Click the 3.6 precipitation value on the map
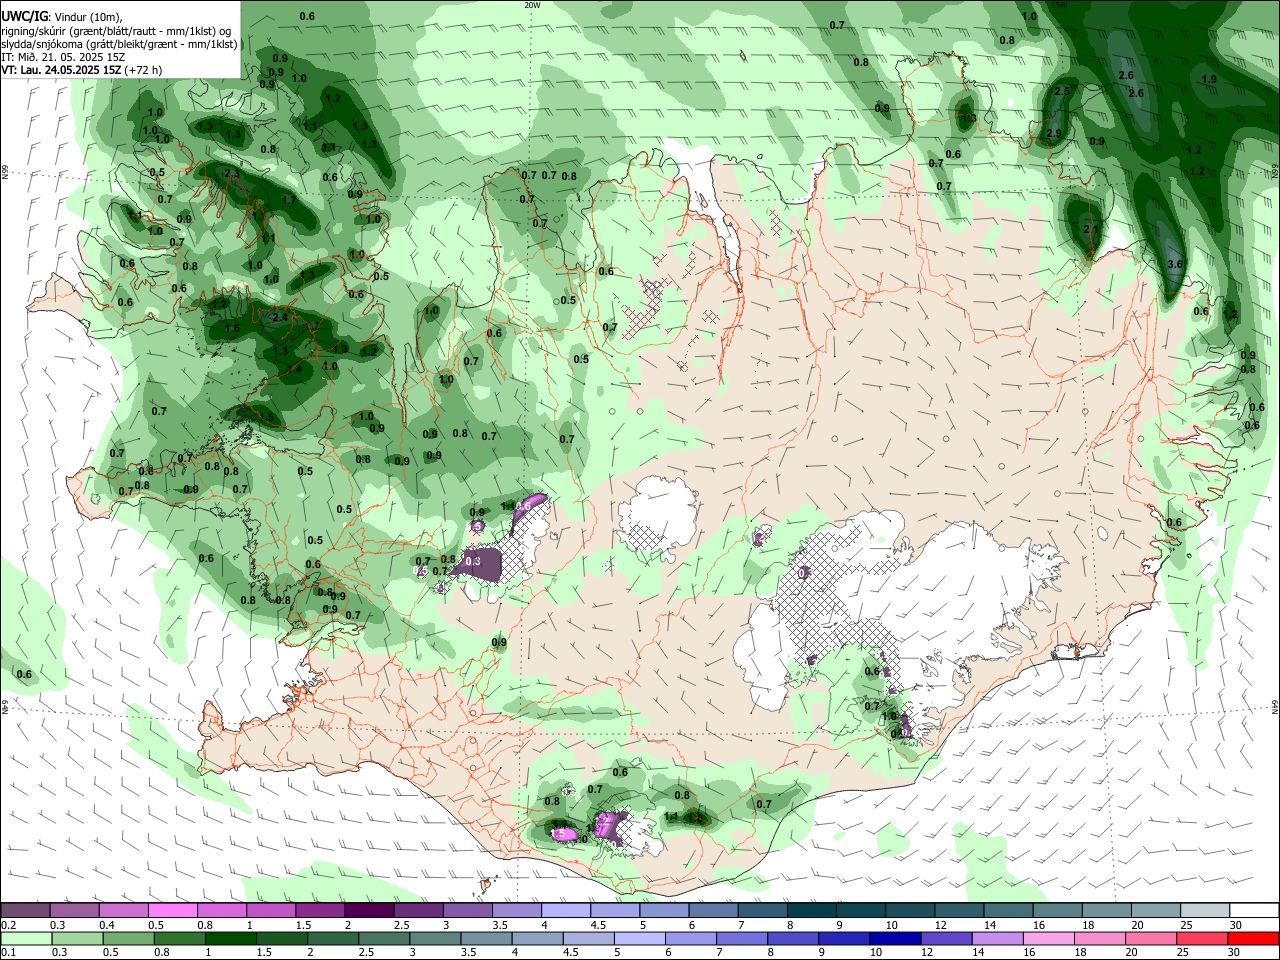This screenshot has height=960, width=1280. [x=1176, y=264]
